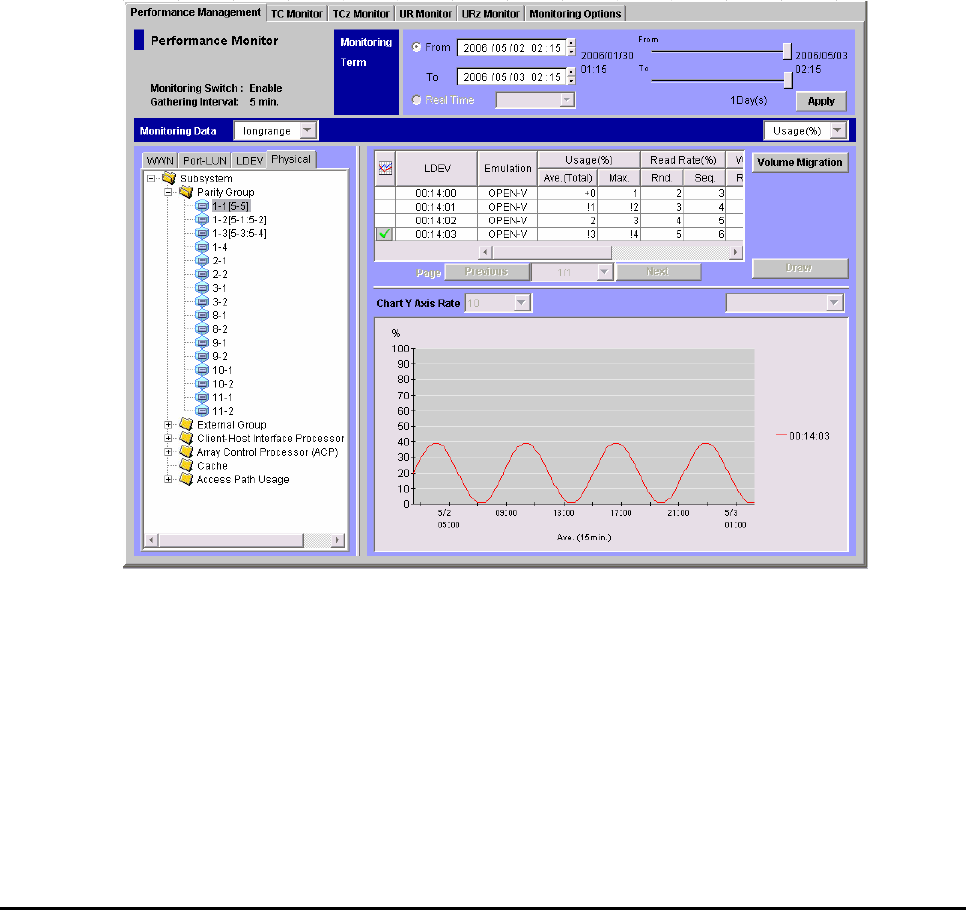Select the From radio button

[x=416, y=48]
